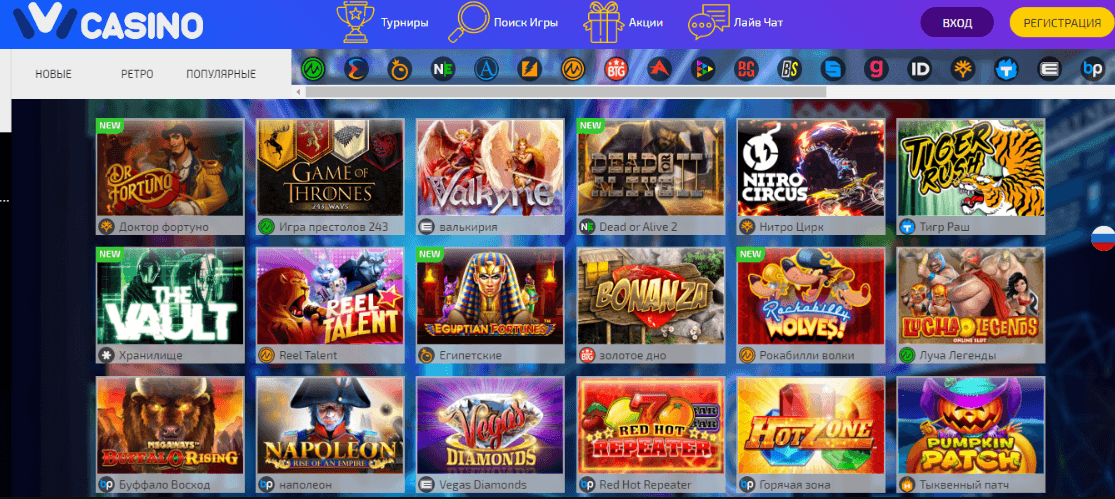Filter by the NE provider icon
Image resolution: width=1115 pixels, height=499 pixels.
click(x=442, y=69)
